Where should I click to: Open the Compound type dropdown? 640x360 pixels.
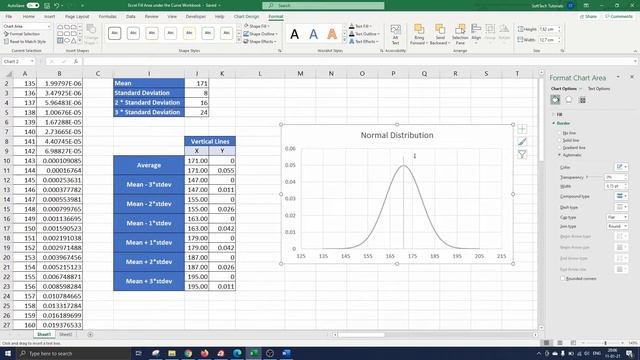(621, 196)
